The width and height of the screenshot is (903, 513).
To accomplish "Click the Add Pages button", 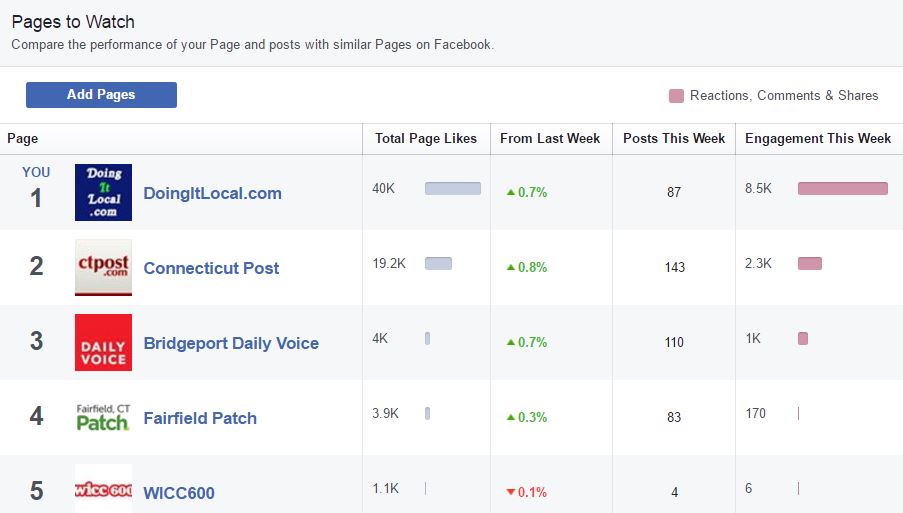I will (x=101, y=95).
